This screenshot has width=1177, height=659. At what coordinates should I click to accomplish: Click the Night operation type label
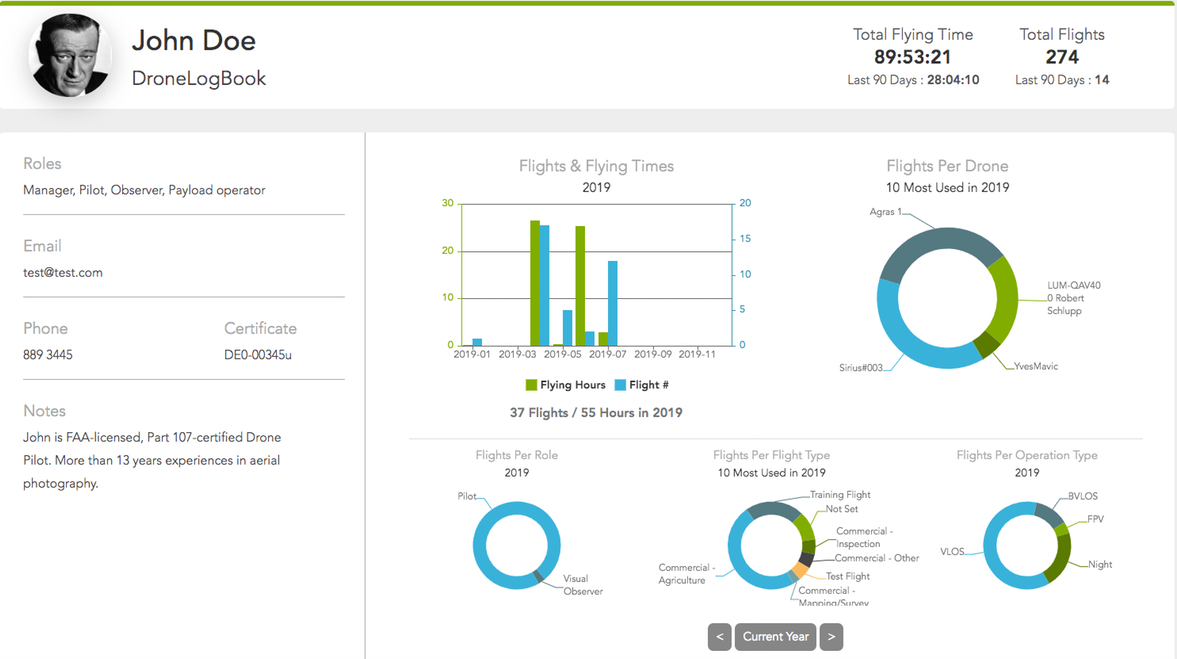pos(1100,565)
